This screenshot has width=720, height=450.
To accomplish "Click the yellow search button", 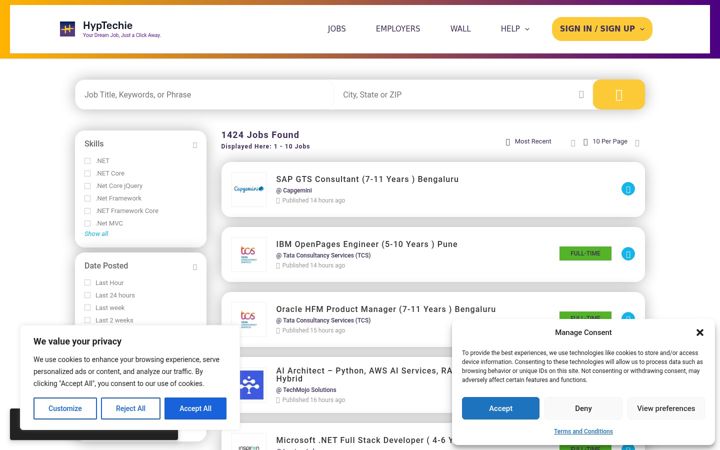I will pyautogui.click(x=619, y=95).
